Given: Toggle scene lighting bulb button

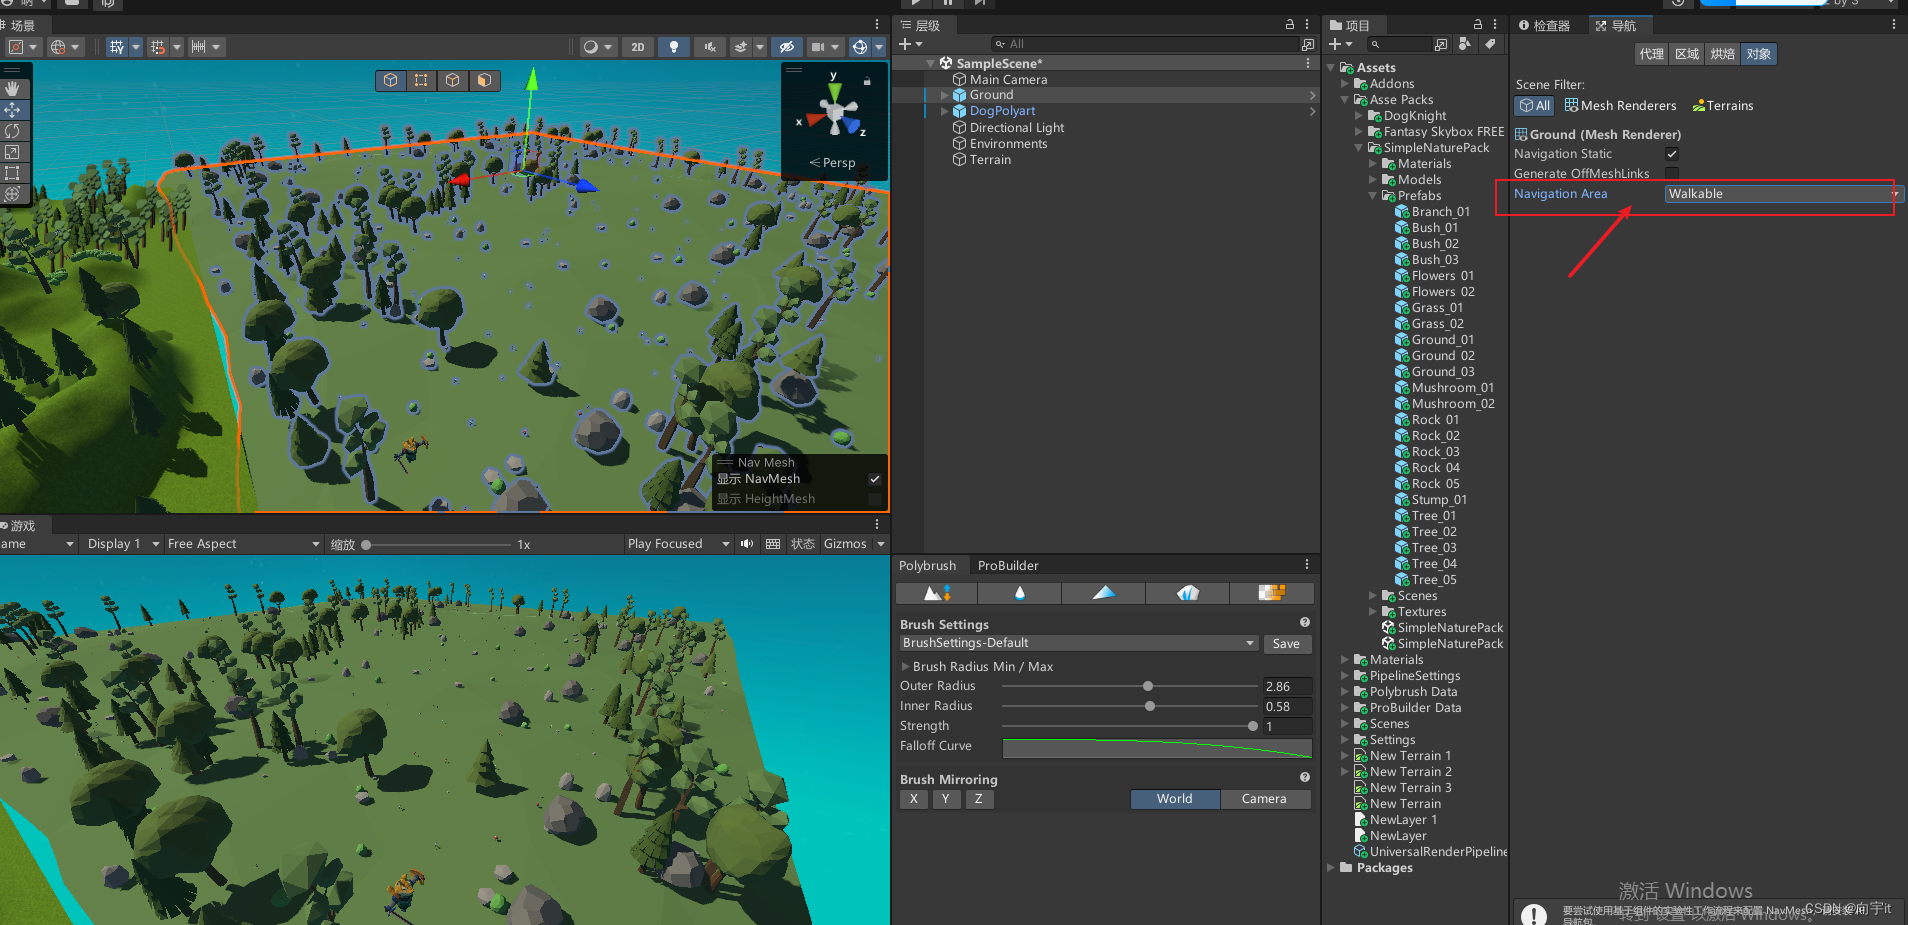Looking at the screenshot, I should point(674,47).
